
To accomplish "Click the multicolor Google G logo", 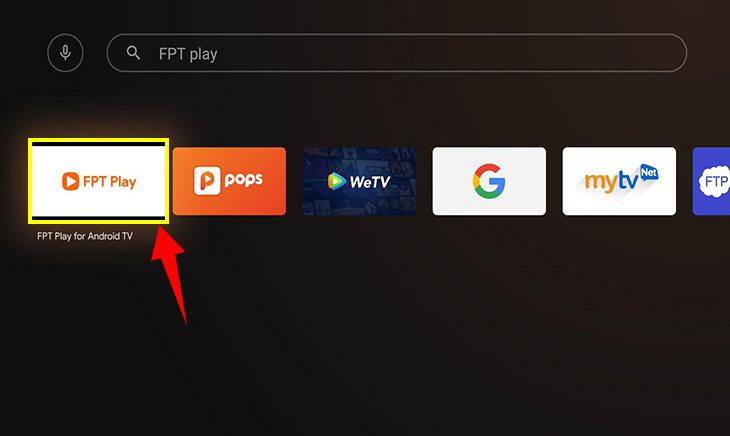I will coord(489,181).
